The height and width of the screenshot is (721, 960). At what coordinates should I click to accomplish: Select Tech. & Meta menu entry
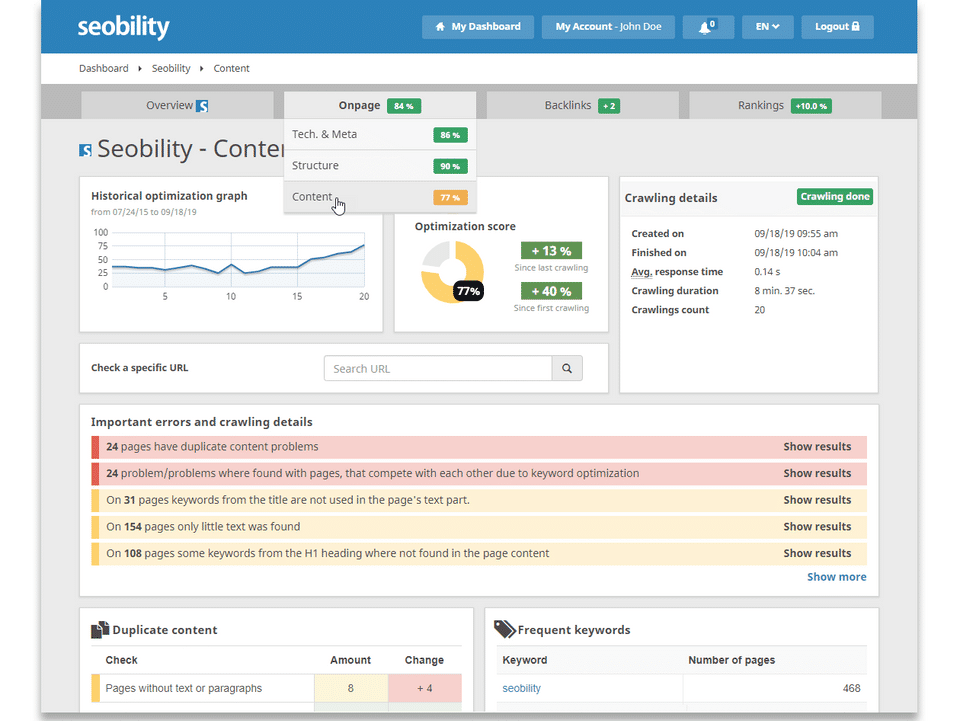(x=380, y=135)
